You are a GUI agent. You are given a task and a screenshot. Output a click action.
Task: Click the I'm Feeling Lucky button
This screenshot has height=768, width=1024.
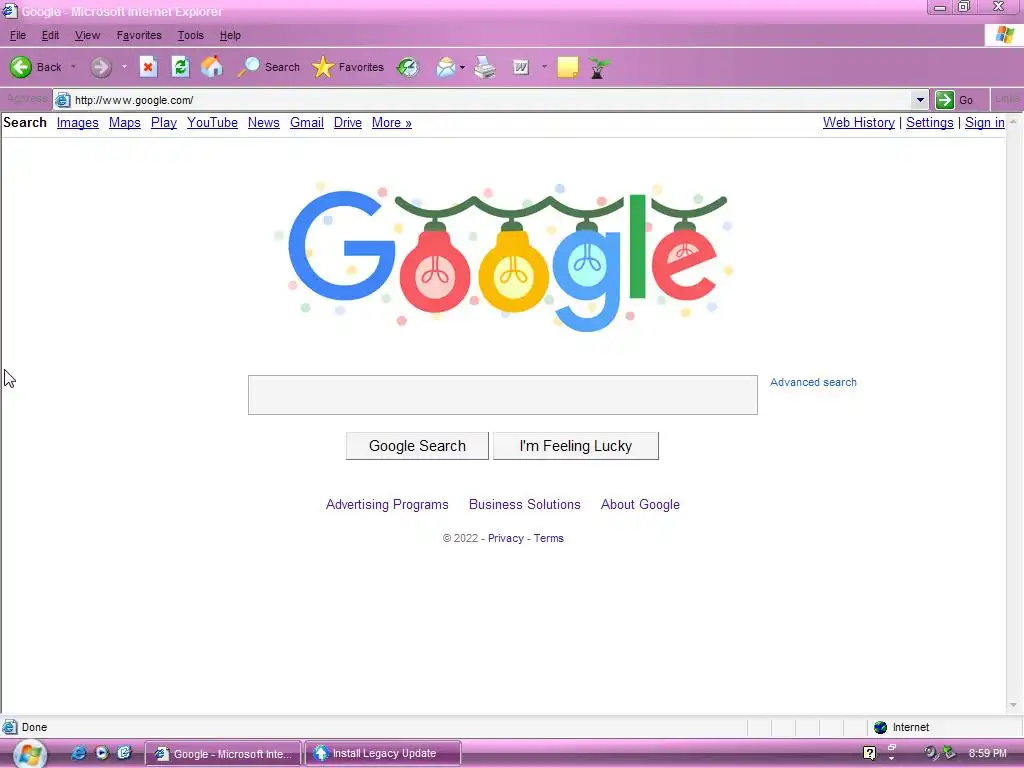(576, 446)
